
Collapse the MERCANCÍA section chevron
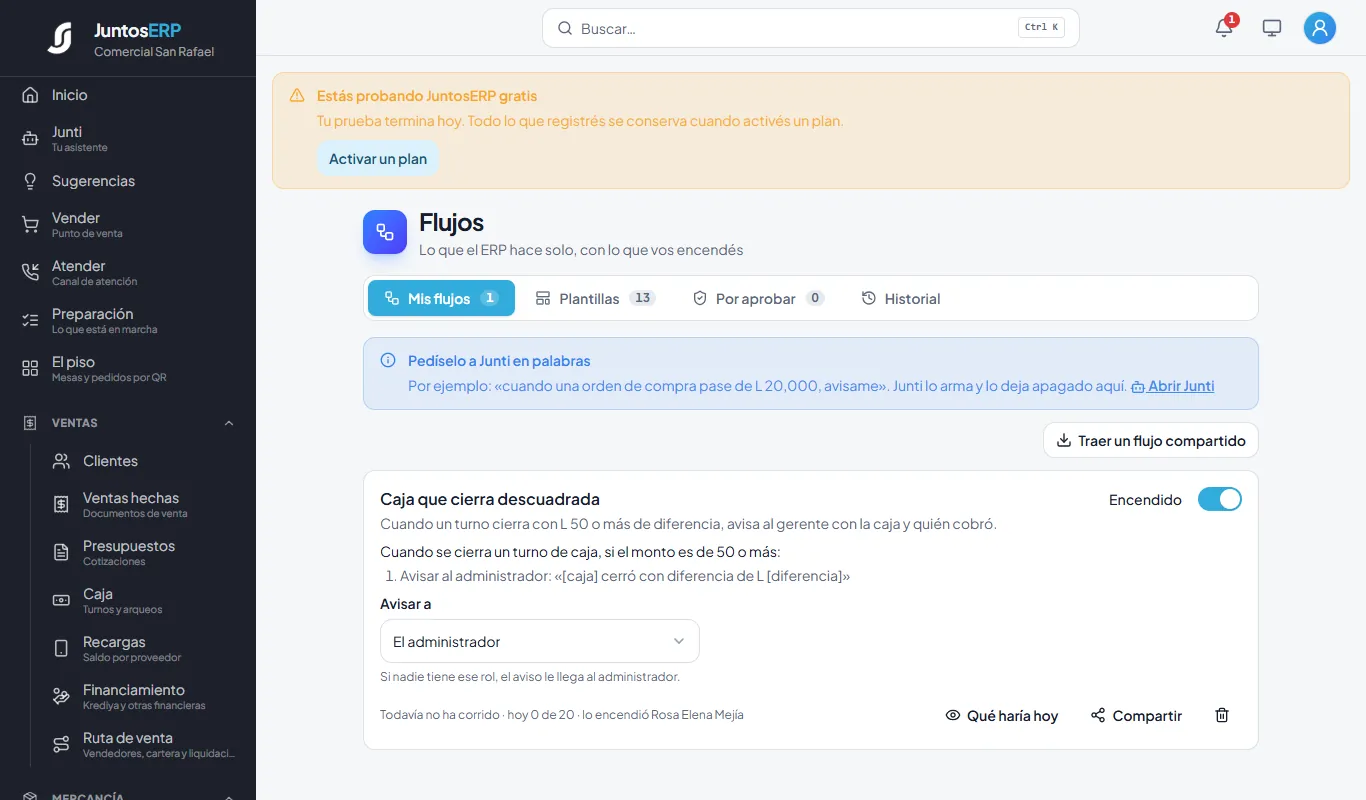point(229,797)
